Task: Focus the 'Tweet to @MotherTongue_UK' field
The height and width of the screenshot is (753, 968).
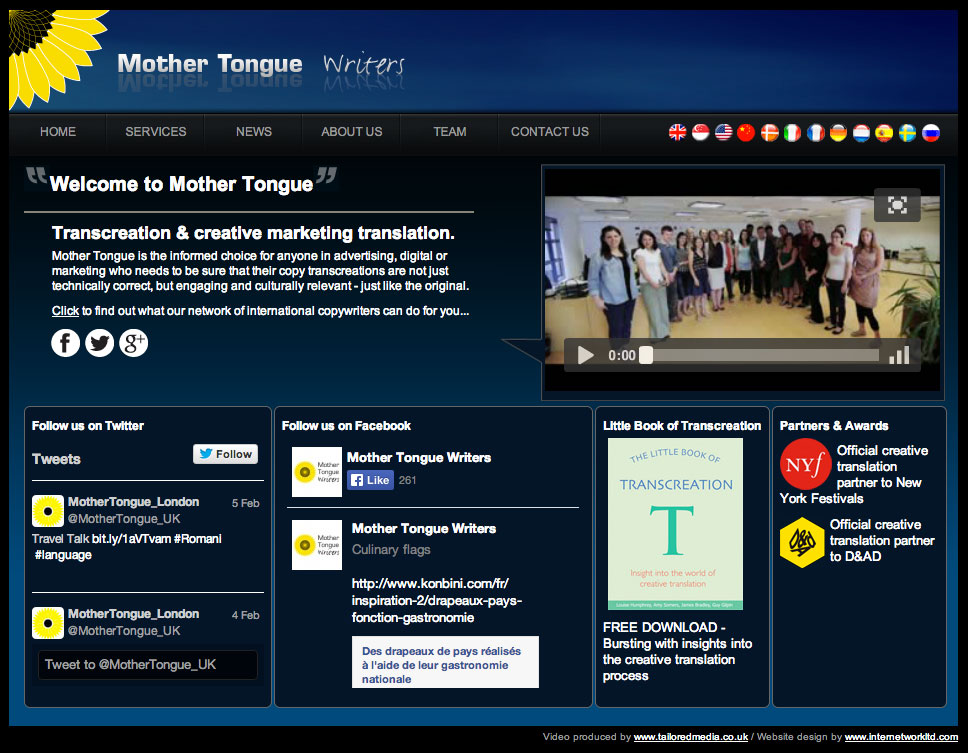Action: tap(148, 665)
